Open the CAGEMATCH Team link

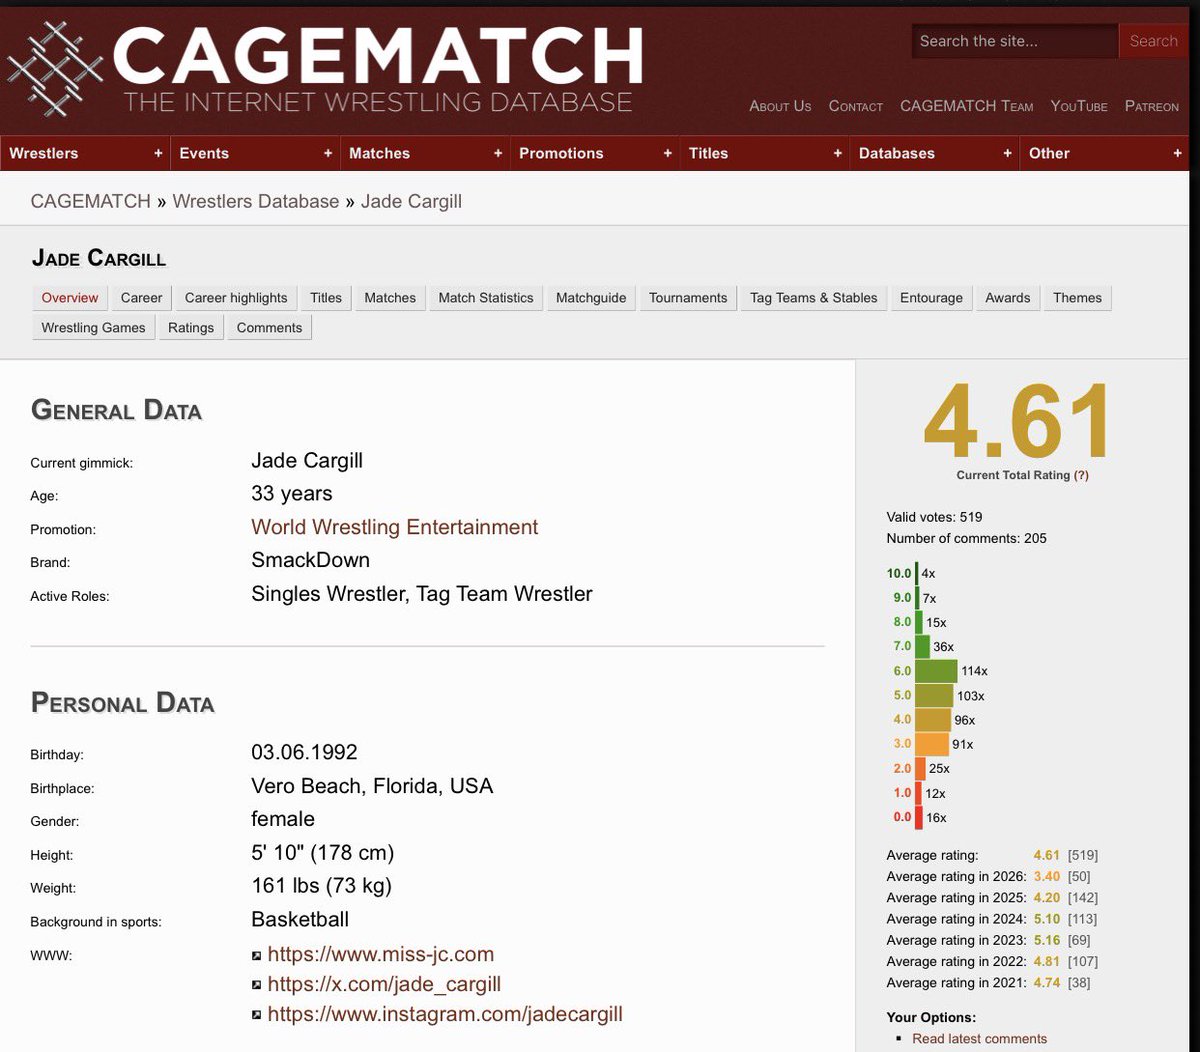967,106
